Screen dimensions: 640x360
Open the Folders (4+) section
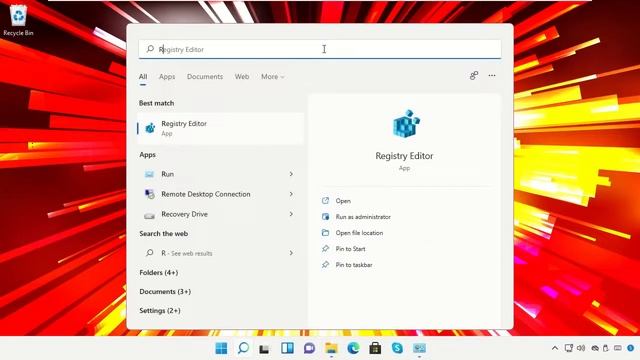[159, 272]
